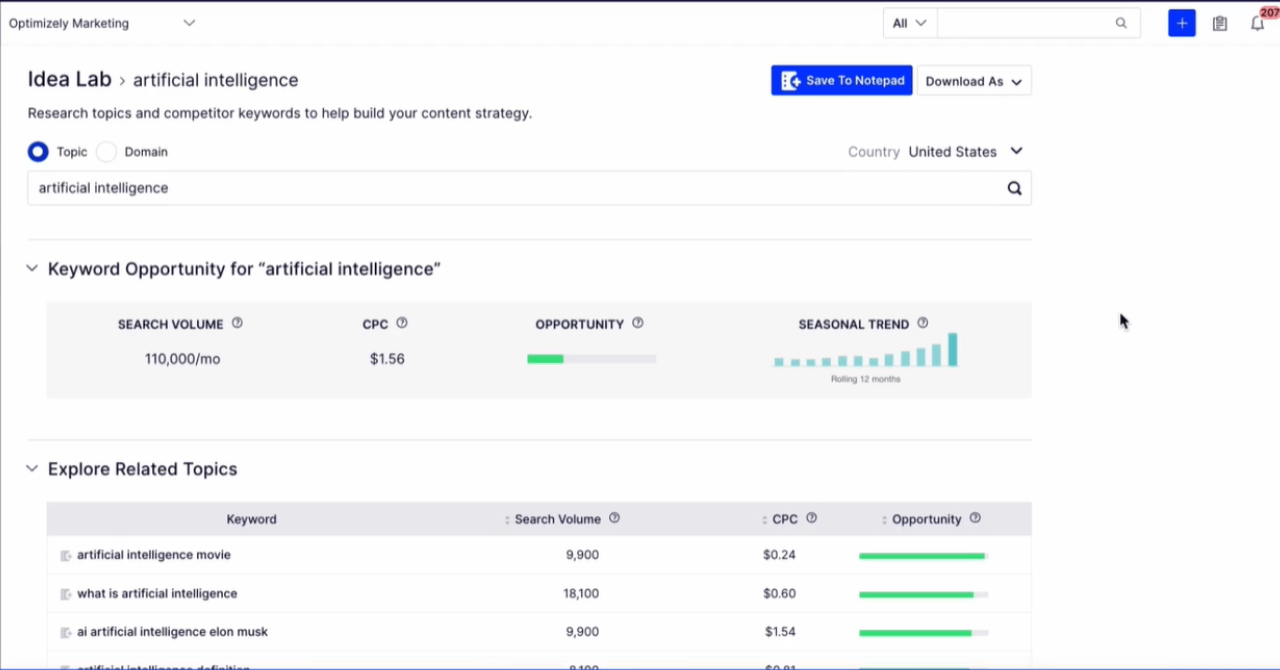The image size is (1280, 670).
Task: Click the CPC info icon in summary card
Action: (402, 323)
